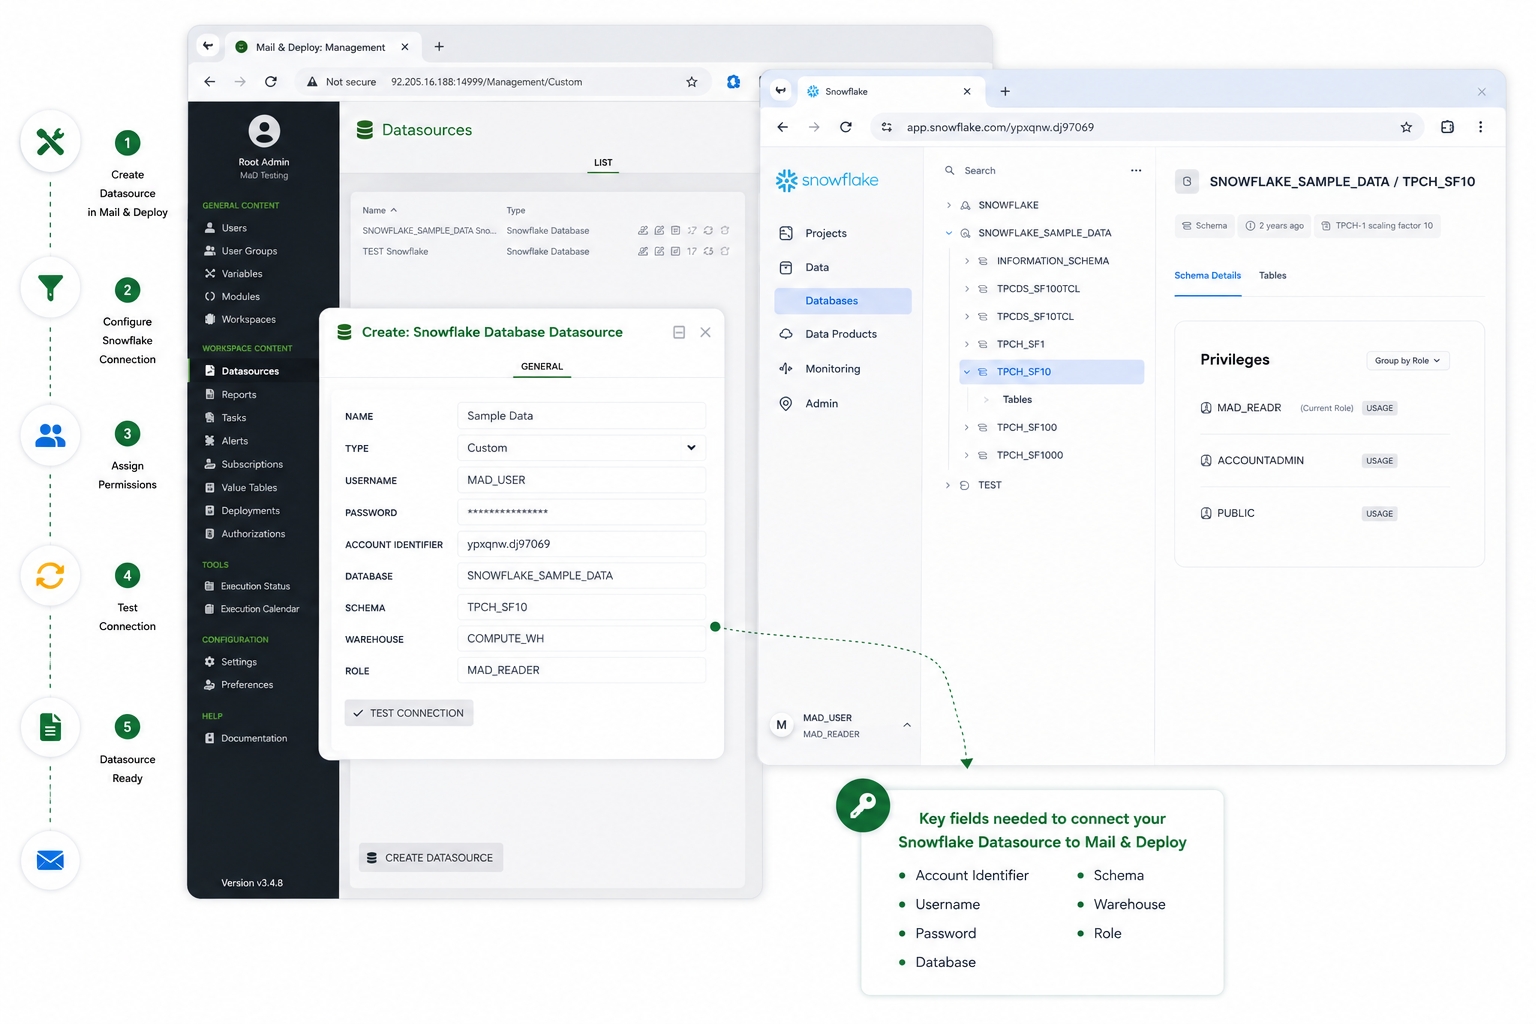Expand the MAD_USER account menu chevron
Image resolution: width=1536 pixels, height=1024 pixels.
point(907,725)
